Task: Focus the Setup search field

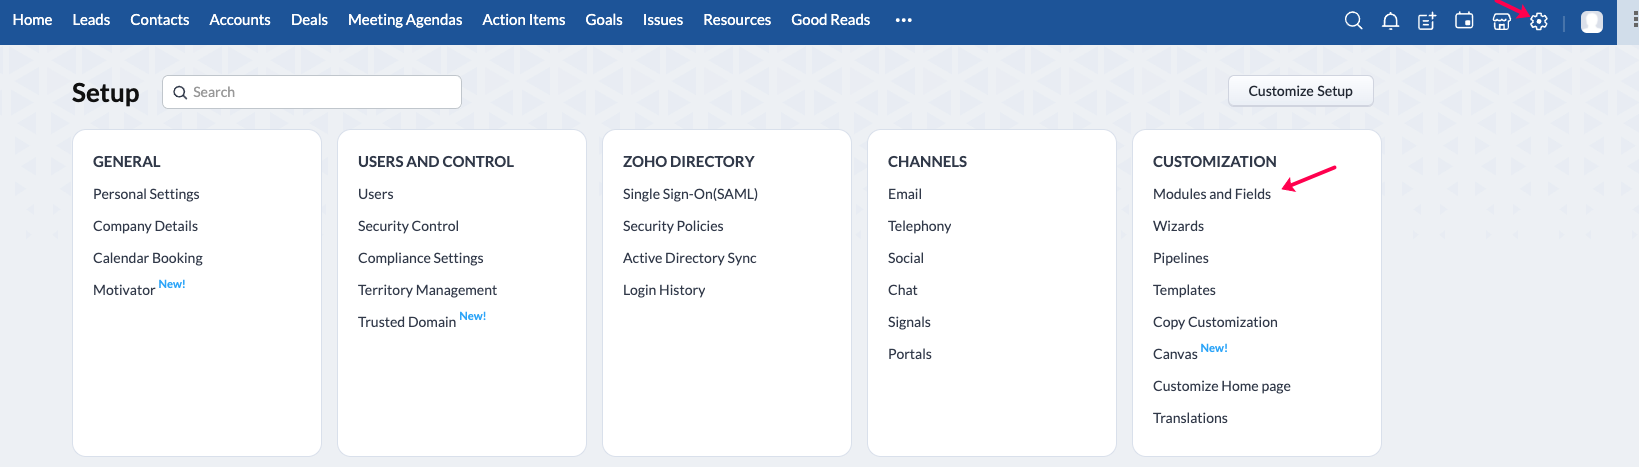Action: click(312, 92)
